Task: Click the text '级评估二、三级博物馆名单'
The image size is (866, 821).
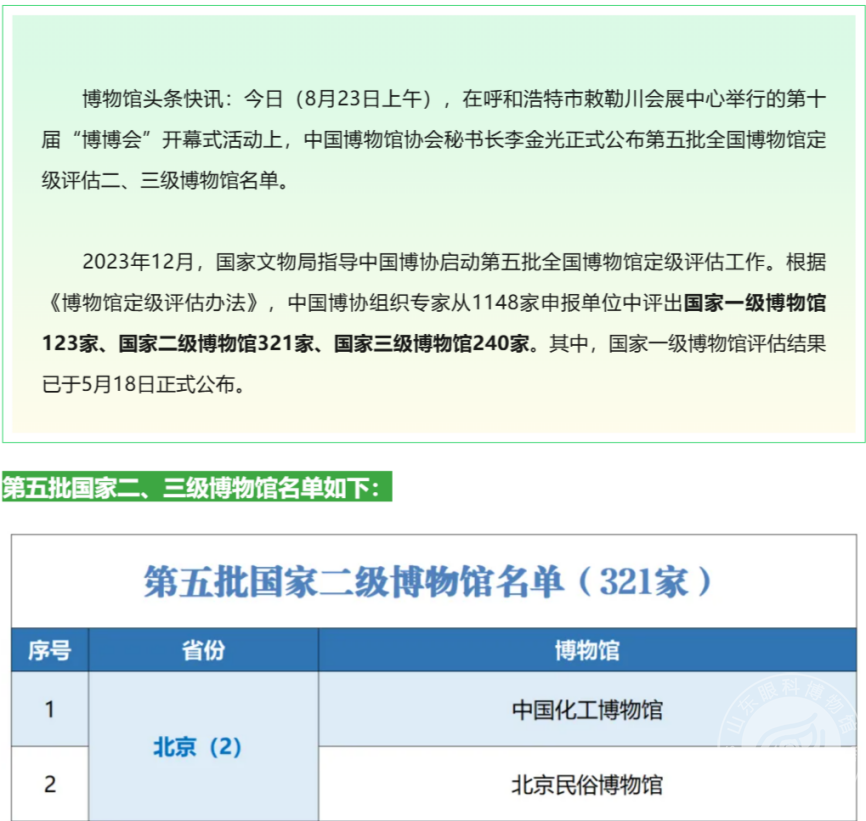Action: coord(160,181)
